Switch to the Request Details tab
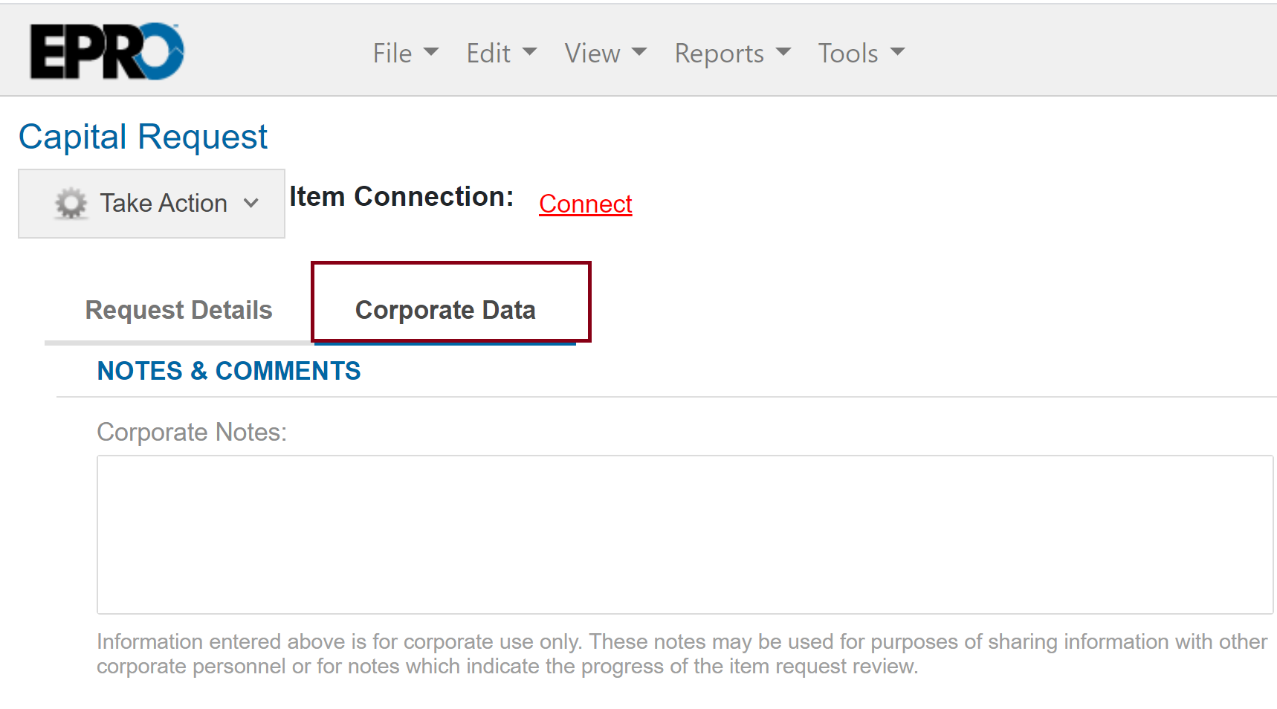1277x709 pixels. (179, 310)
